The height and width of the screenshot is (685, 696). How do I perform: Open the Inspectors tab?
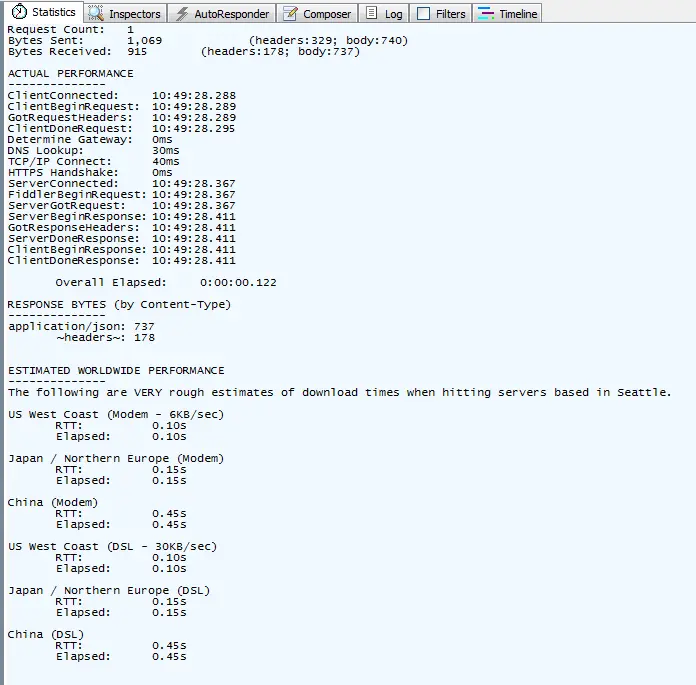pos(125,14)
